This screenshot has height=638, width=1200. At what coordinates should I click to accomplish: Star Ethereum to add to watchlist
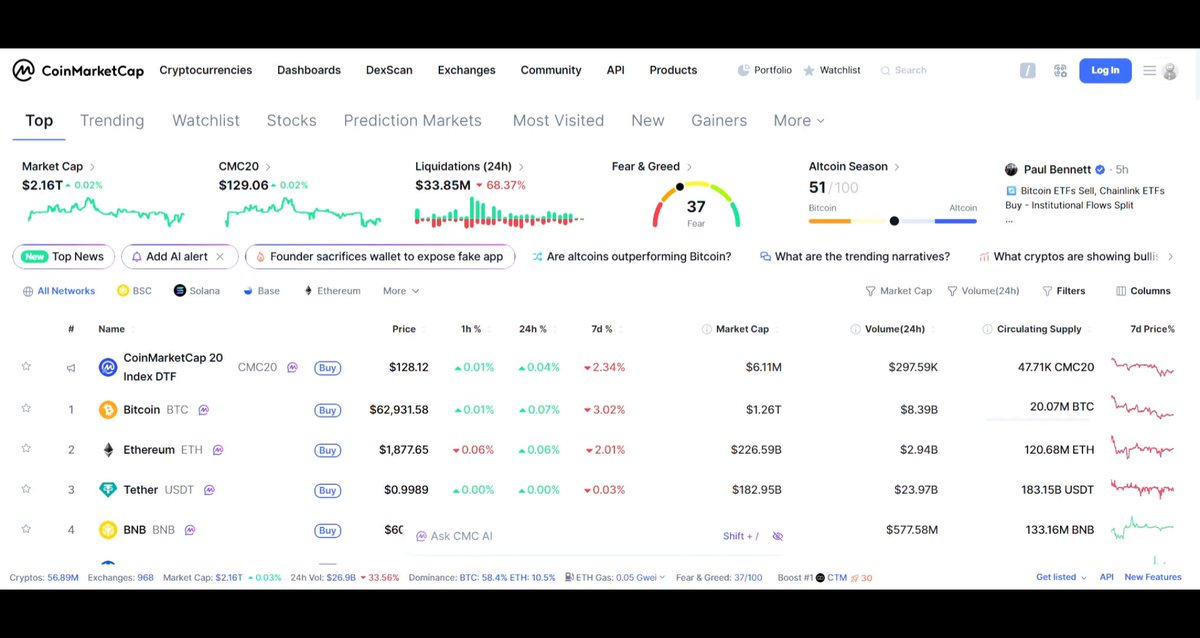[x=26, y=449]
